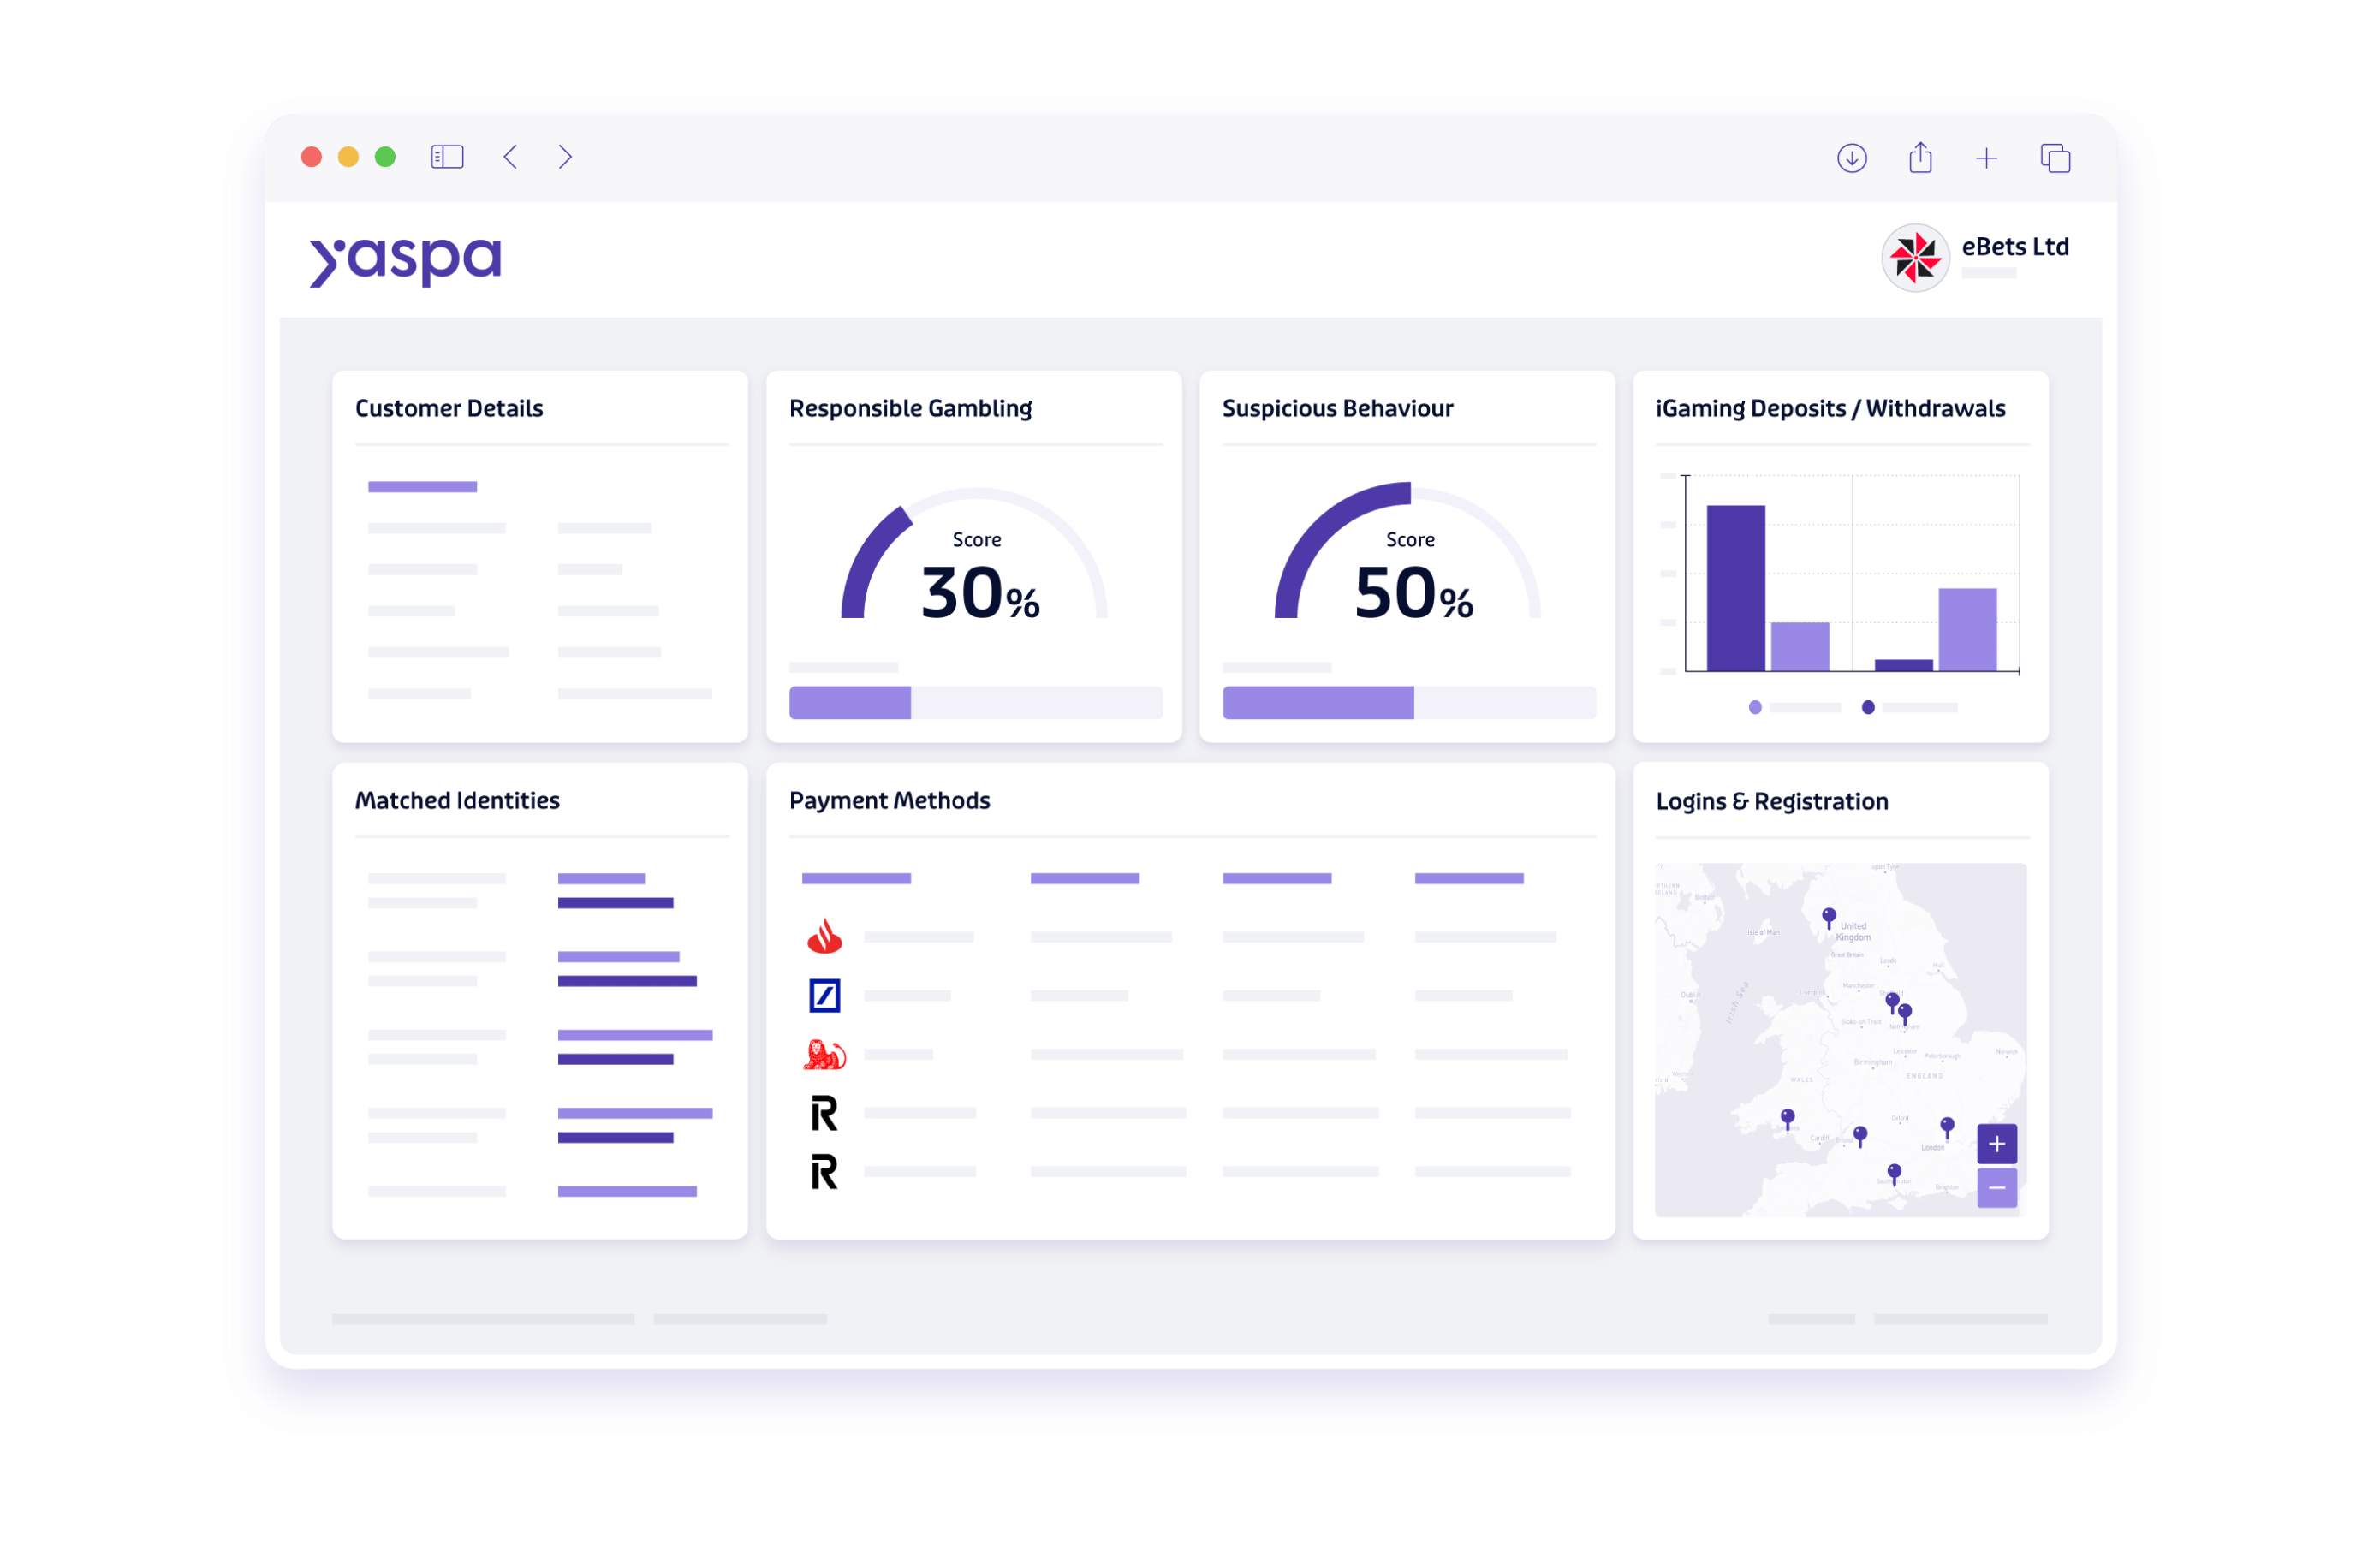Viewport: 2380px width, 1558px height.
Task: Select the Deutsche Bank square logo
Action: (824, 995)
